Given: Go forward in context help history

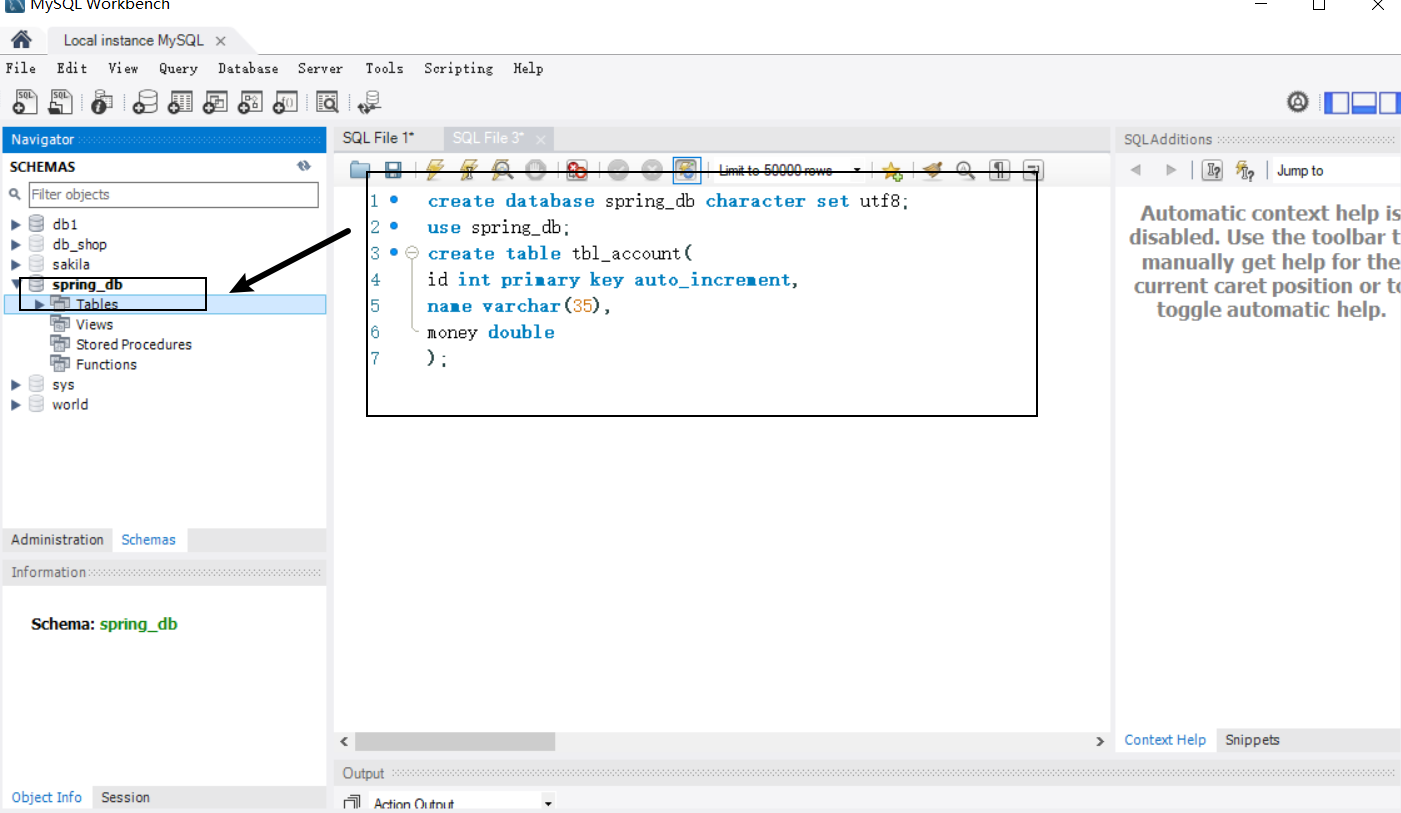Looking at the screenshot, I should click(x=1171, y=170).
